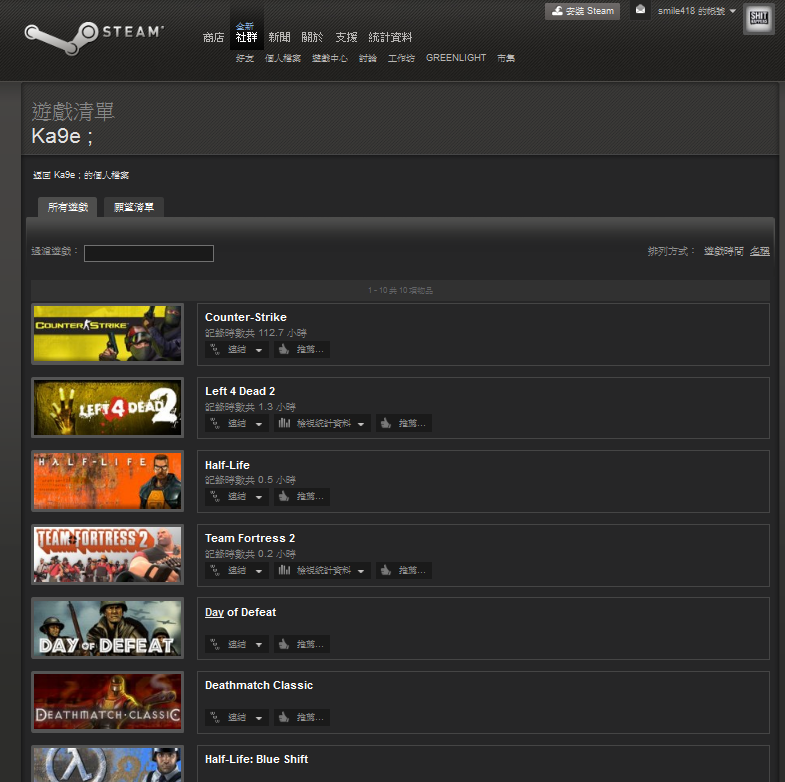
Task: Go to Workshop submenu link
Action: [x=401, y=58]
